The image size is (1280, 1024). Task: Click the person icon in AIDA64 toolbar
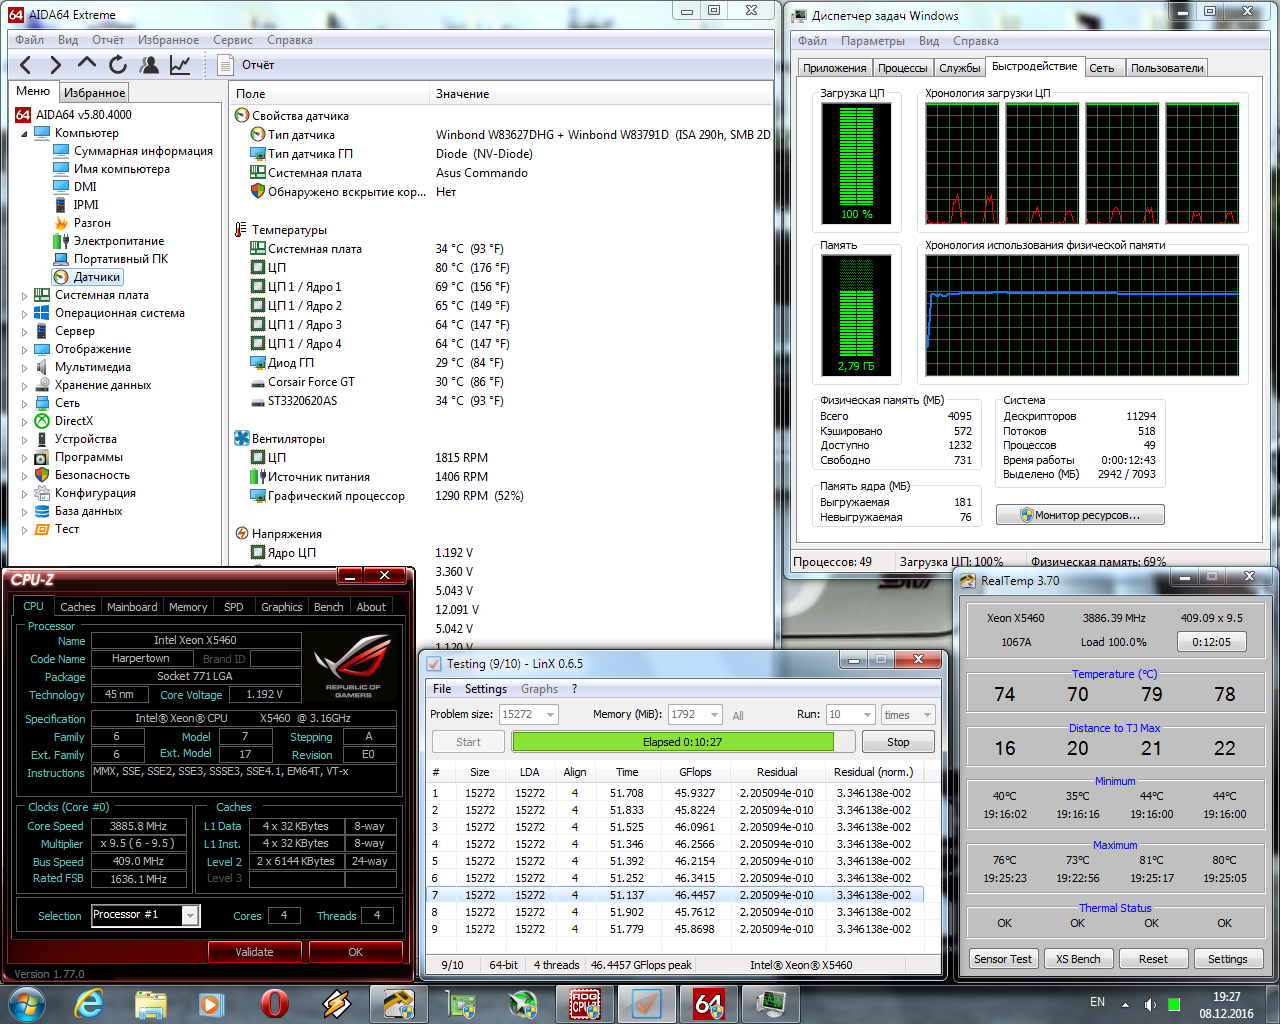coord(149,65)
